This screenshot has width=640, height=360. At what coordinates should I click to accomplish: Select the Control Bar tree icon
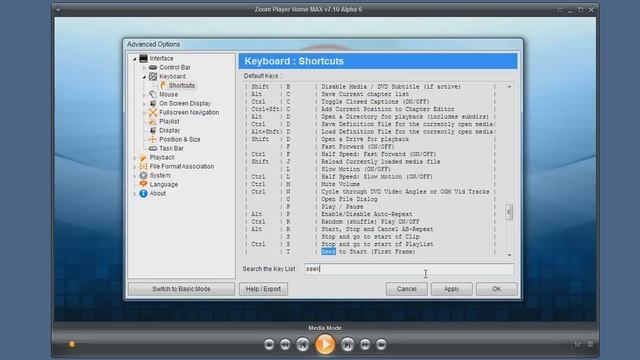(153, 67)
